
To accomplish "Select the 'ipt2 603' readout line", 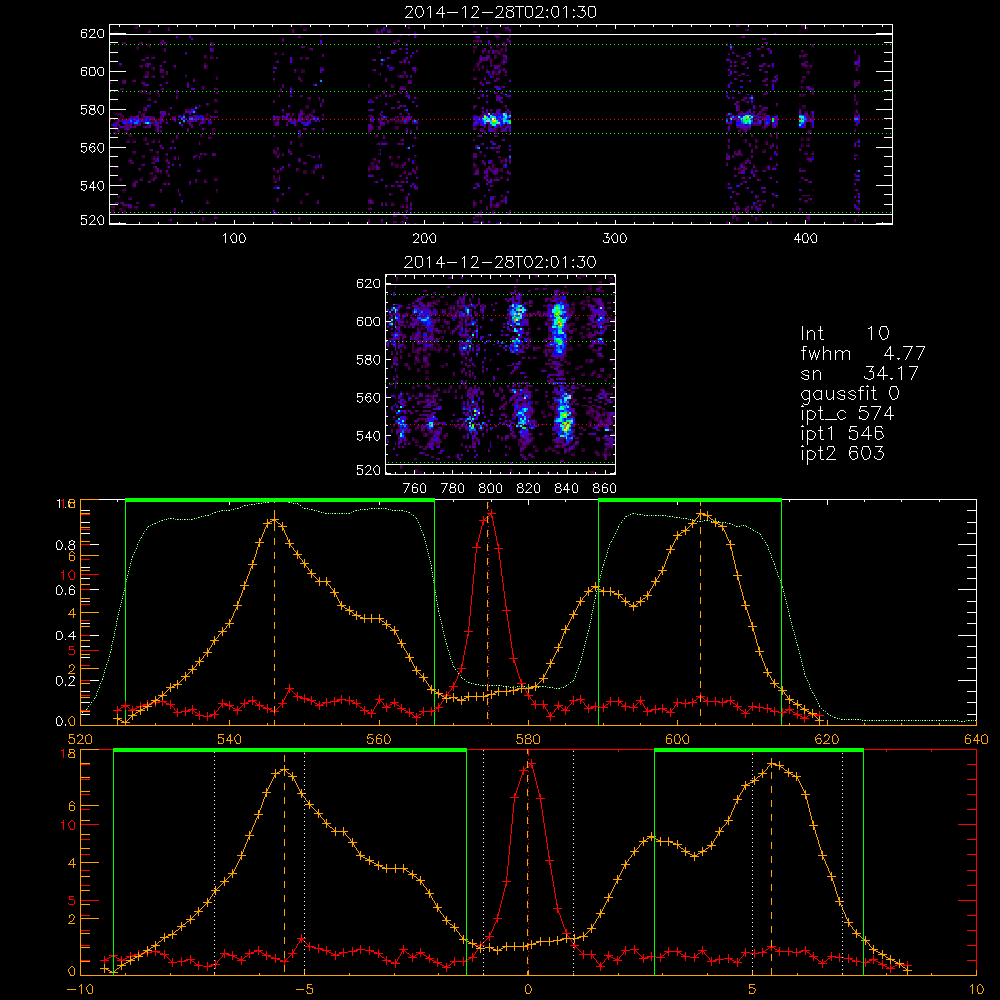I will click(842, 453).
